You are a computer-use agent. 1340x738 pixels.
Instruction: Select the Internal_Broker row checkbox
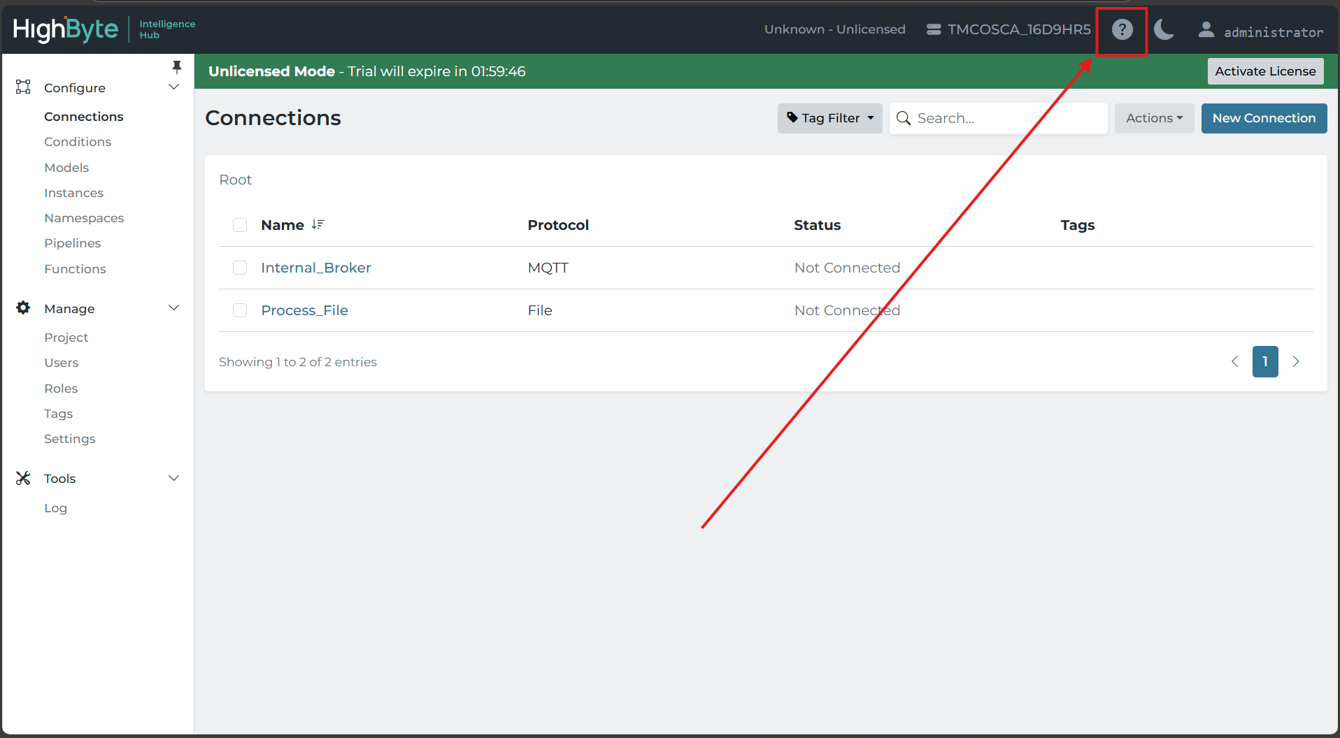pyautogui.click(x=240, y=268)
